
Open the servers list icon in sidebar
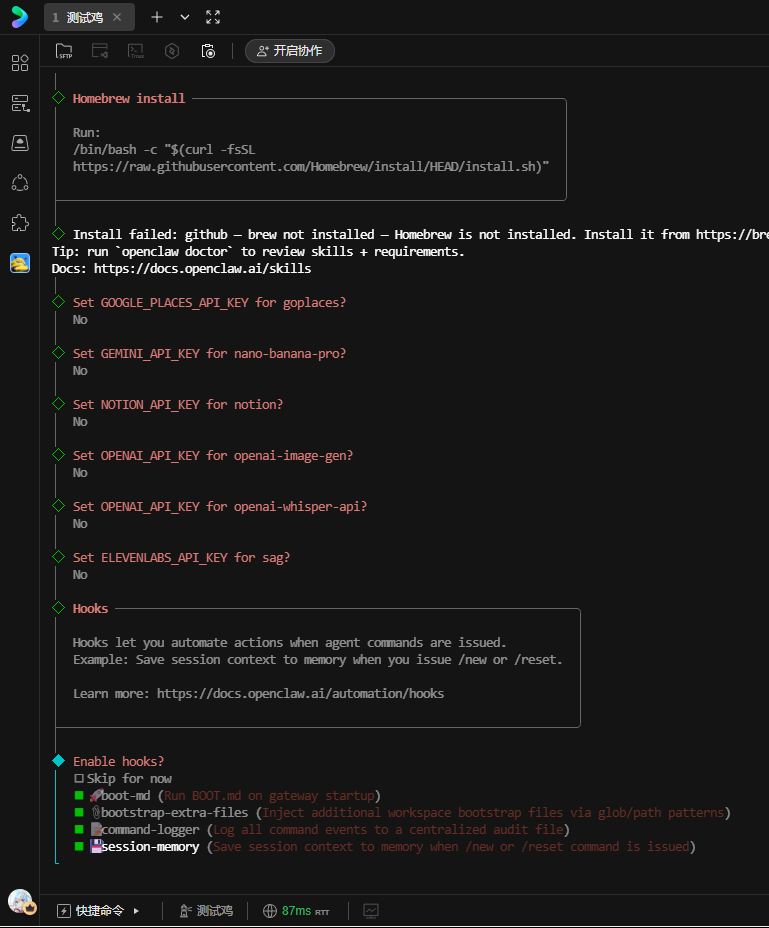tap(20, 103)
